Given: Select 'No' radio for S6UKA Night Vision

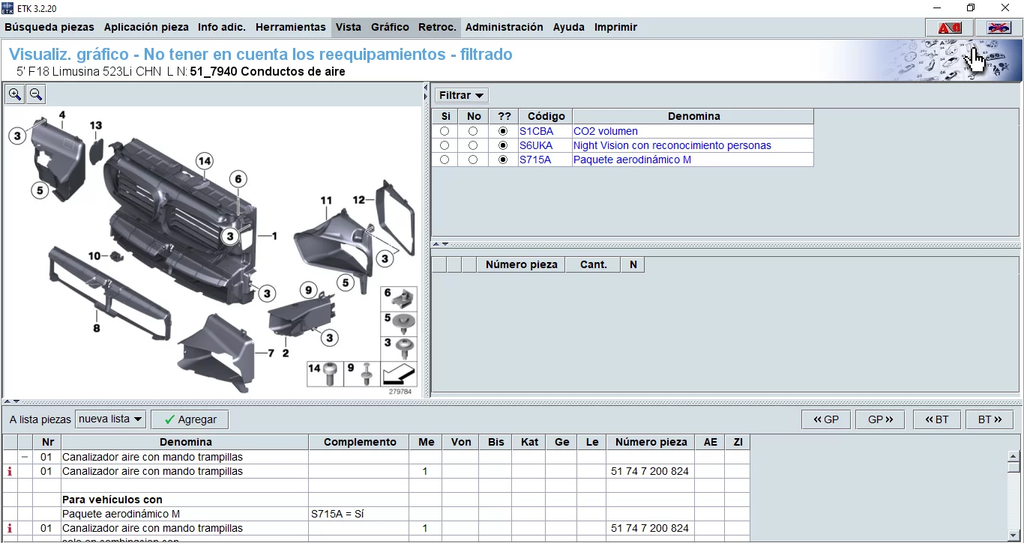Looking at the screenshot, I should 473,146.
